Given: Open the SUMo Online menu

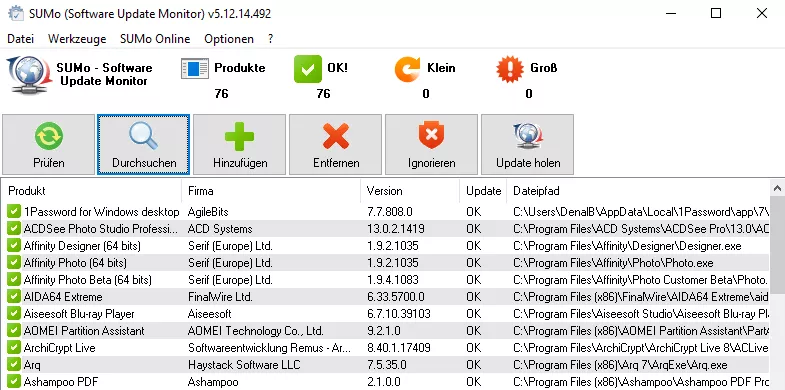Looking at the screenshot, I should point(155,39).
